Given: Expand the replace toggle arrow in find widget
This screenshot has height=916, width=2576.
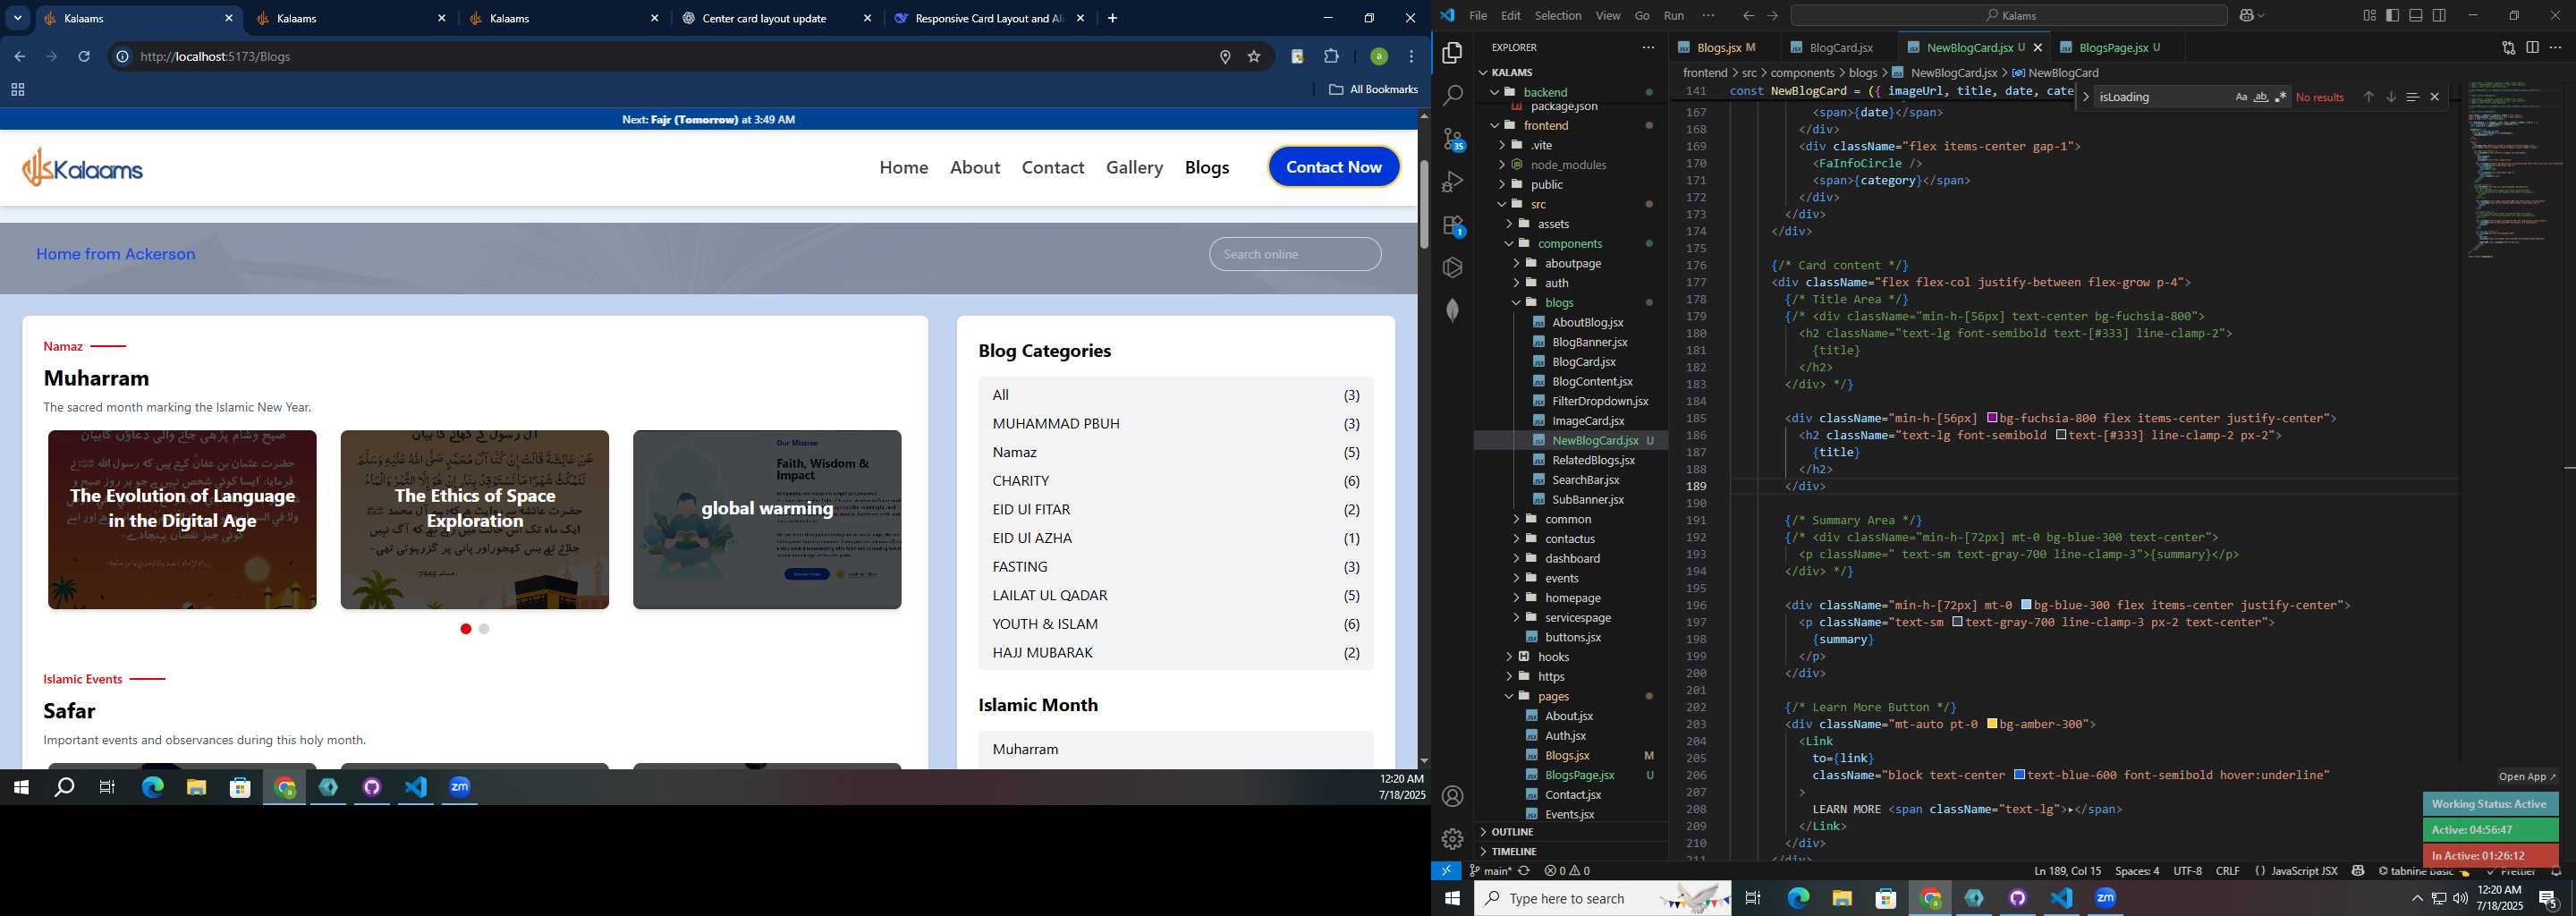Looking at the screenshot, I should coord(2085,97).
